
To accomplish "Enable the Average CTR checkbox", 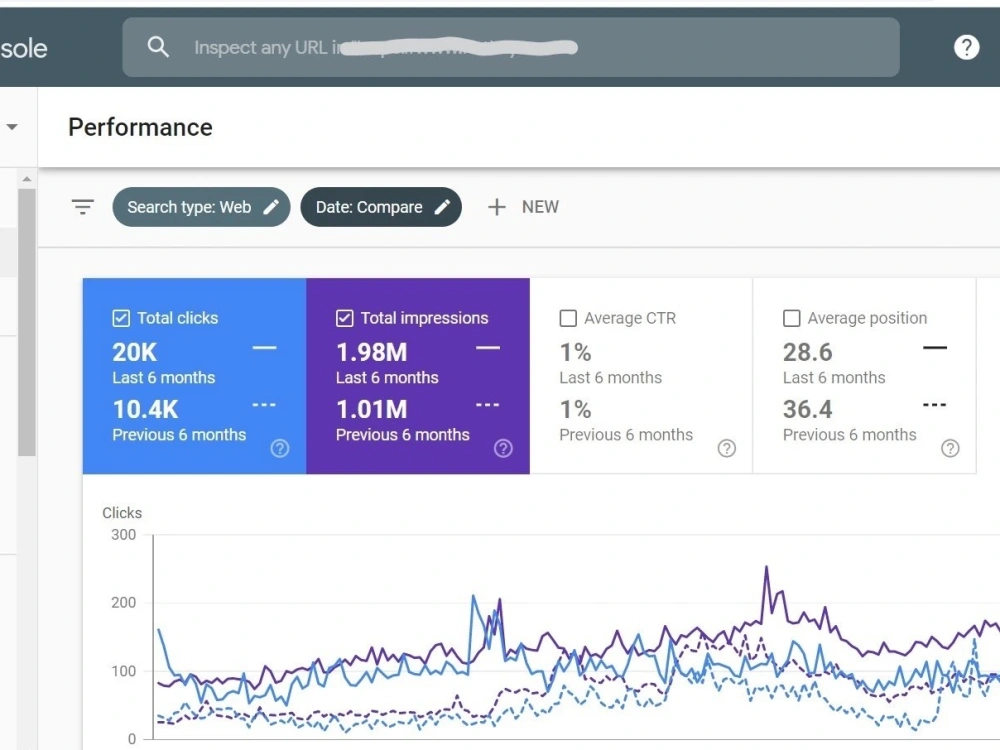I will click(x=568, y=318).
